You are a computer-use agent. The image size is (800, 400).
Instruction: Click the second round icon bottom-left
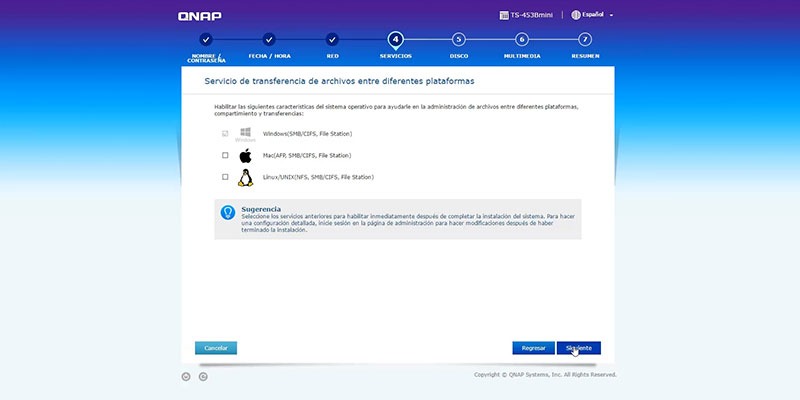(x=203, y=377)
